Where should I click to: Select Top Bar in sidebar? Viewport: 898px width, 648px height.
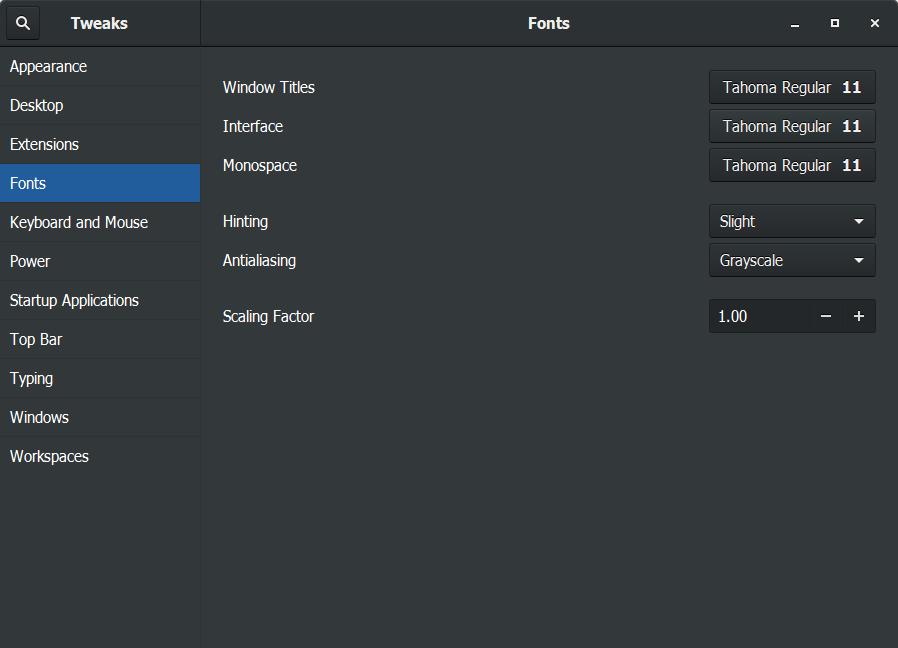click(36, 339)
